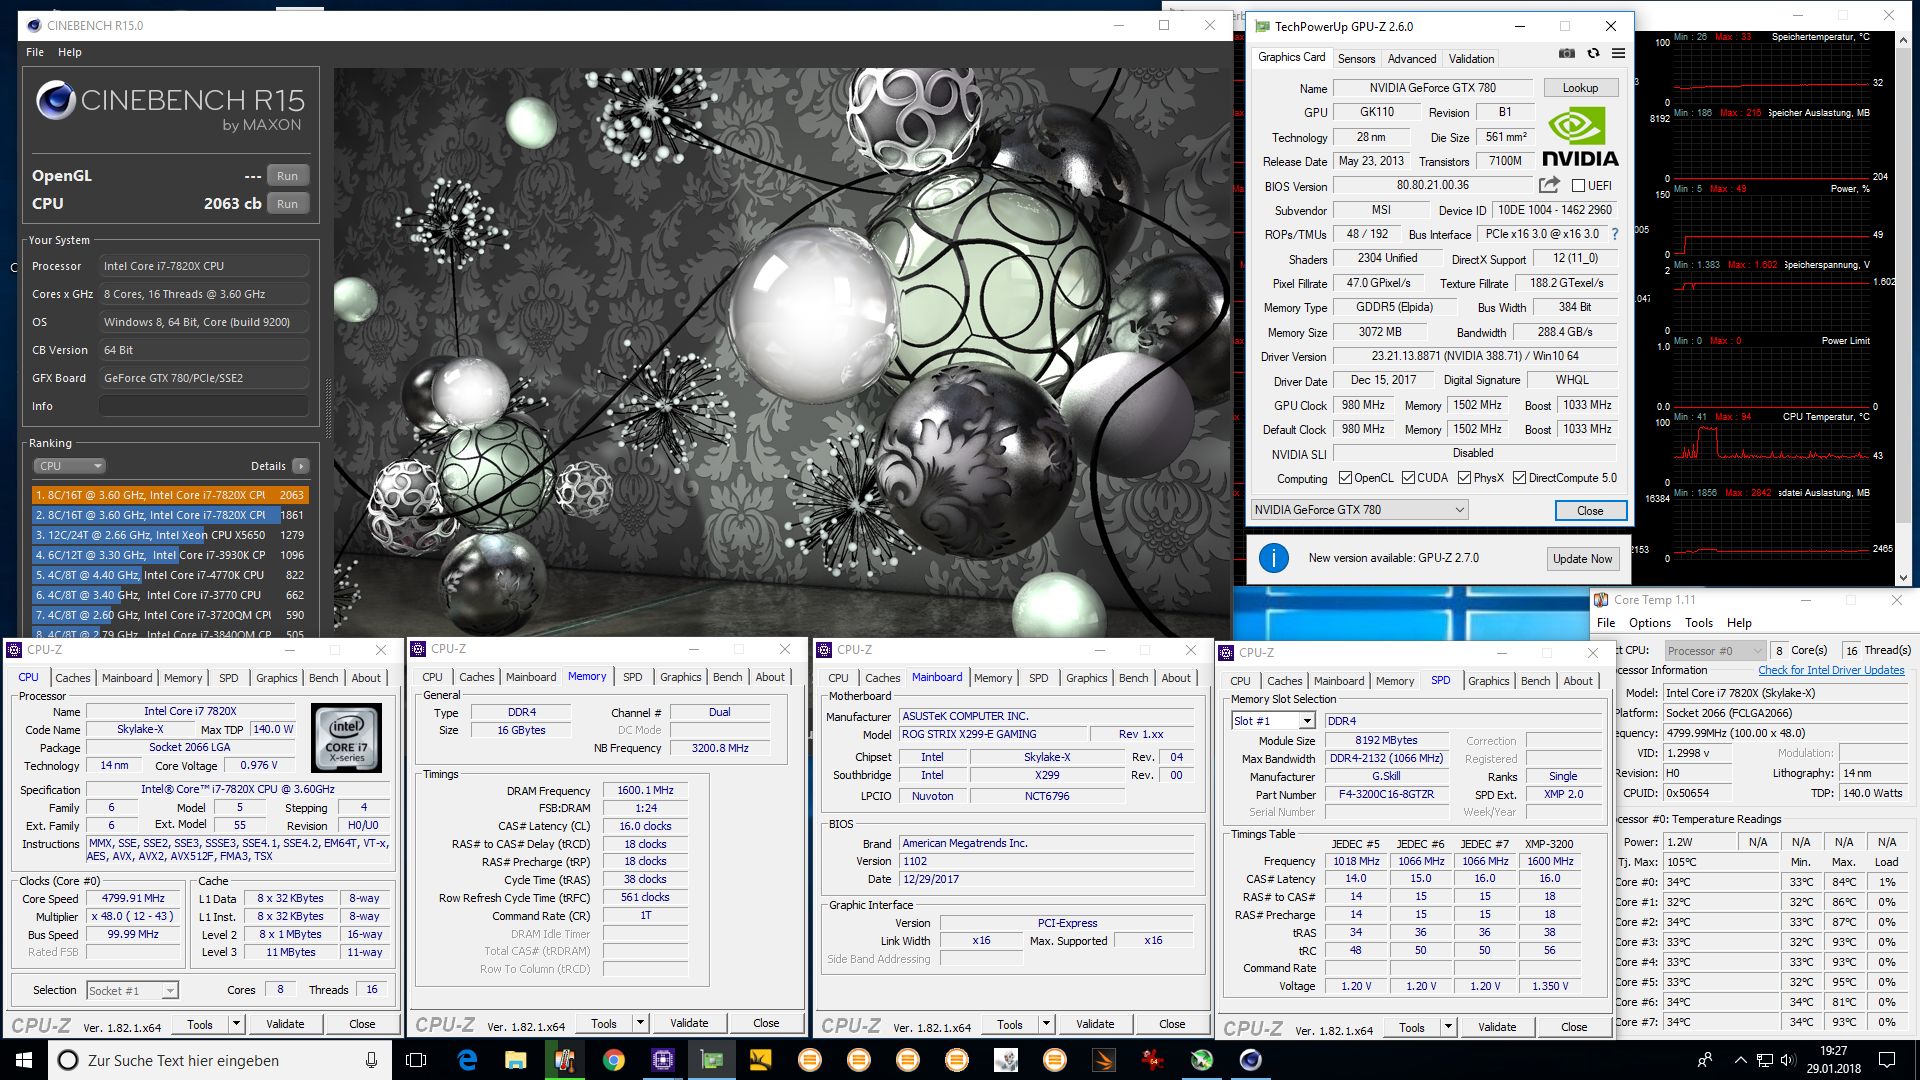This screenshot has height=1080, width=1920.
Task: Open the Tools dropdown arrow in the CPU-Z Memory window
Action: tap(641, 1024)
